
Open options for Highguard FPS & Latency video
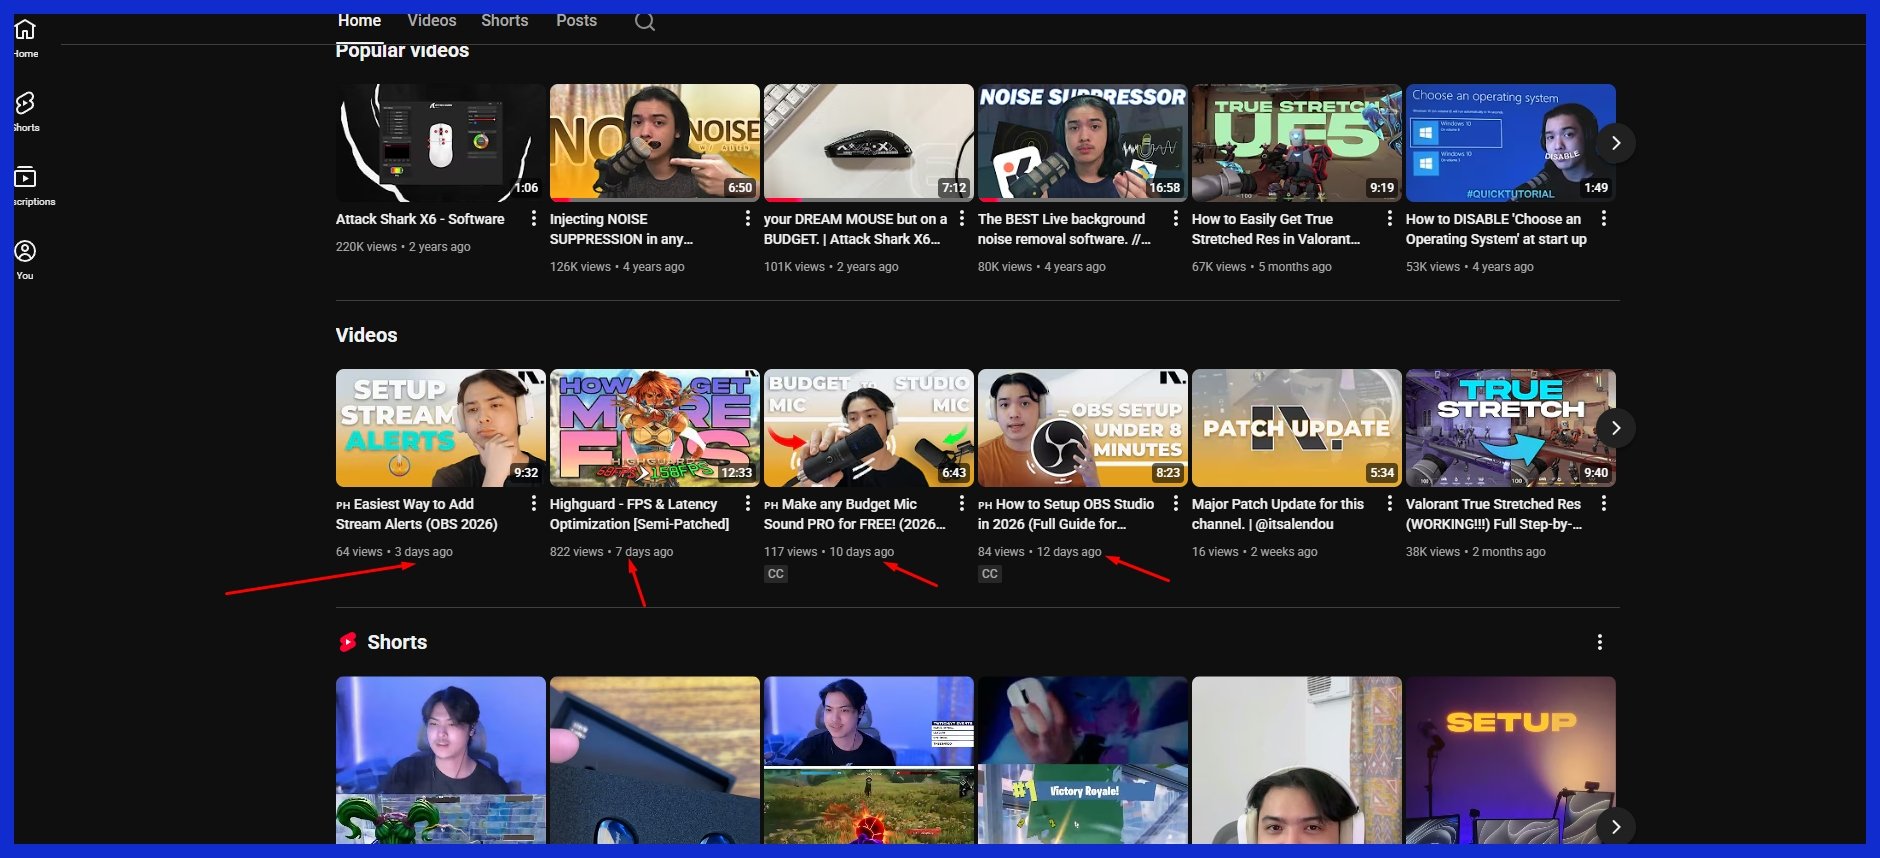click(x=748, y=503)
